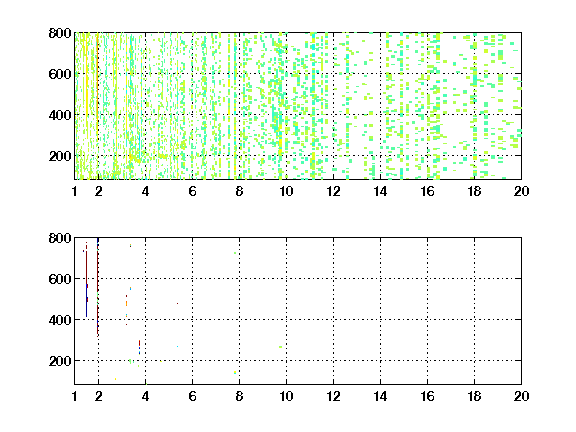The image size is (576, 432).
Task: Click x-axis tick label 16 on bottom plot
Action: coord(427,396)
